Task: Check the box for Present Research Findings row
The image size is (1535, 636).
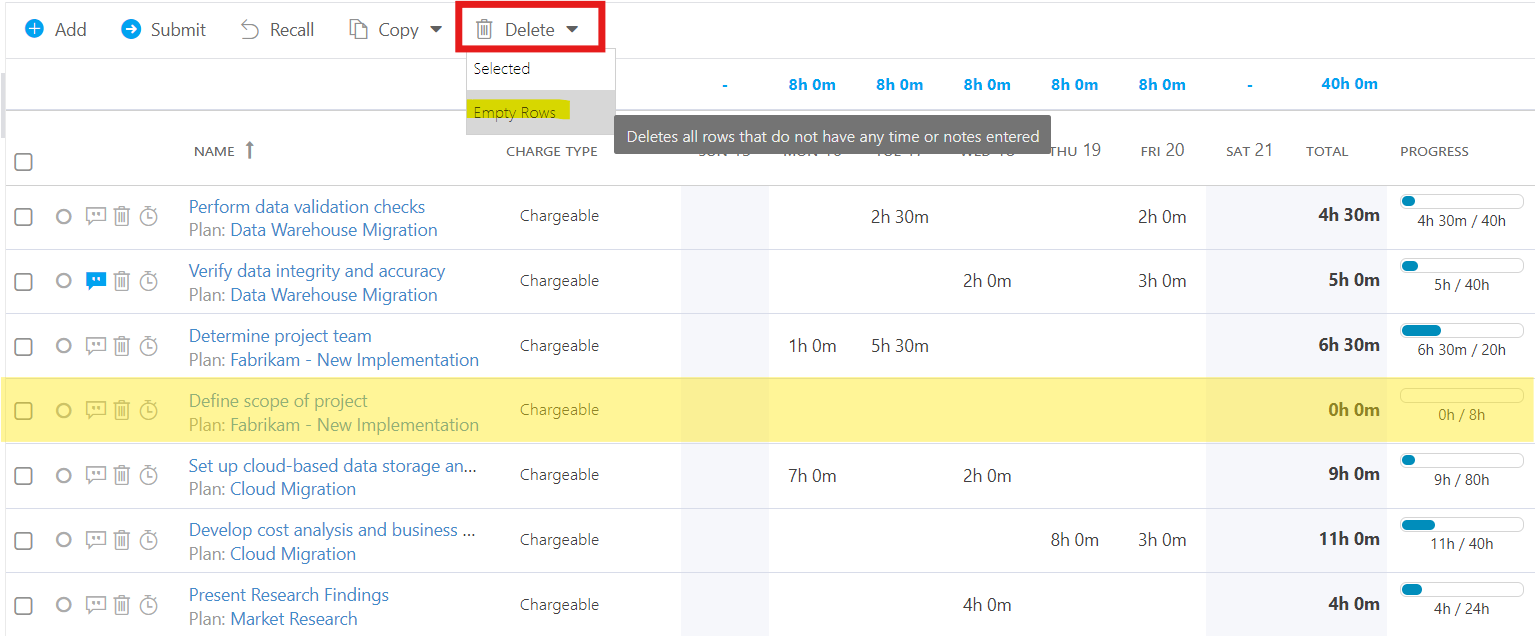Action: [24, 606]
